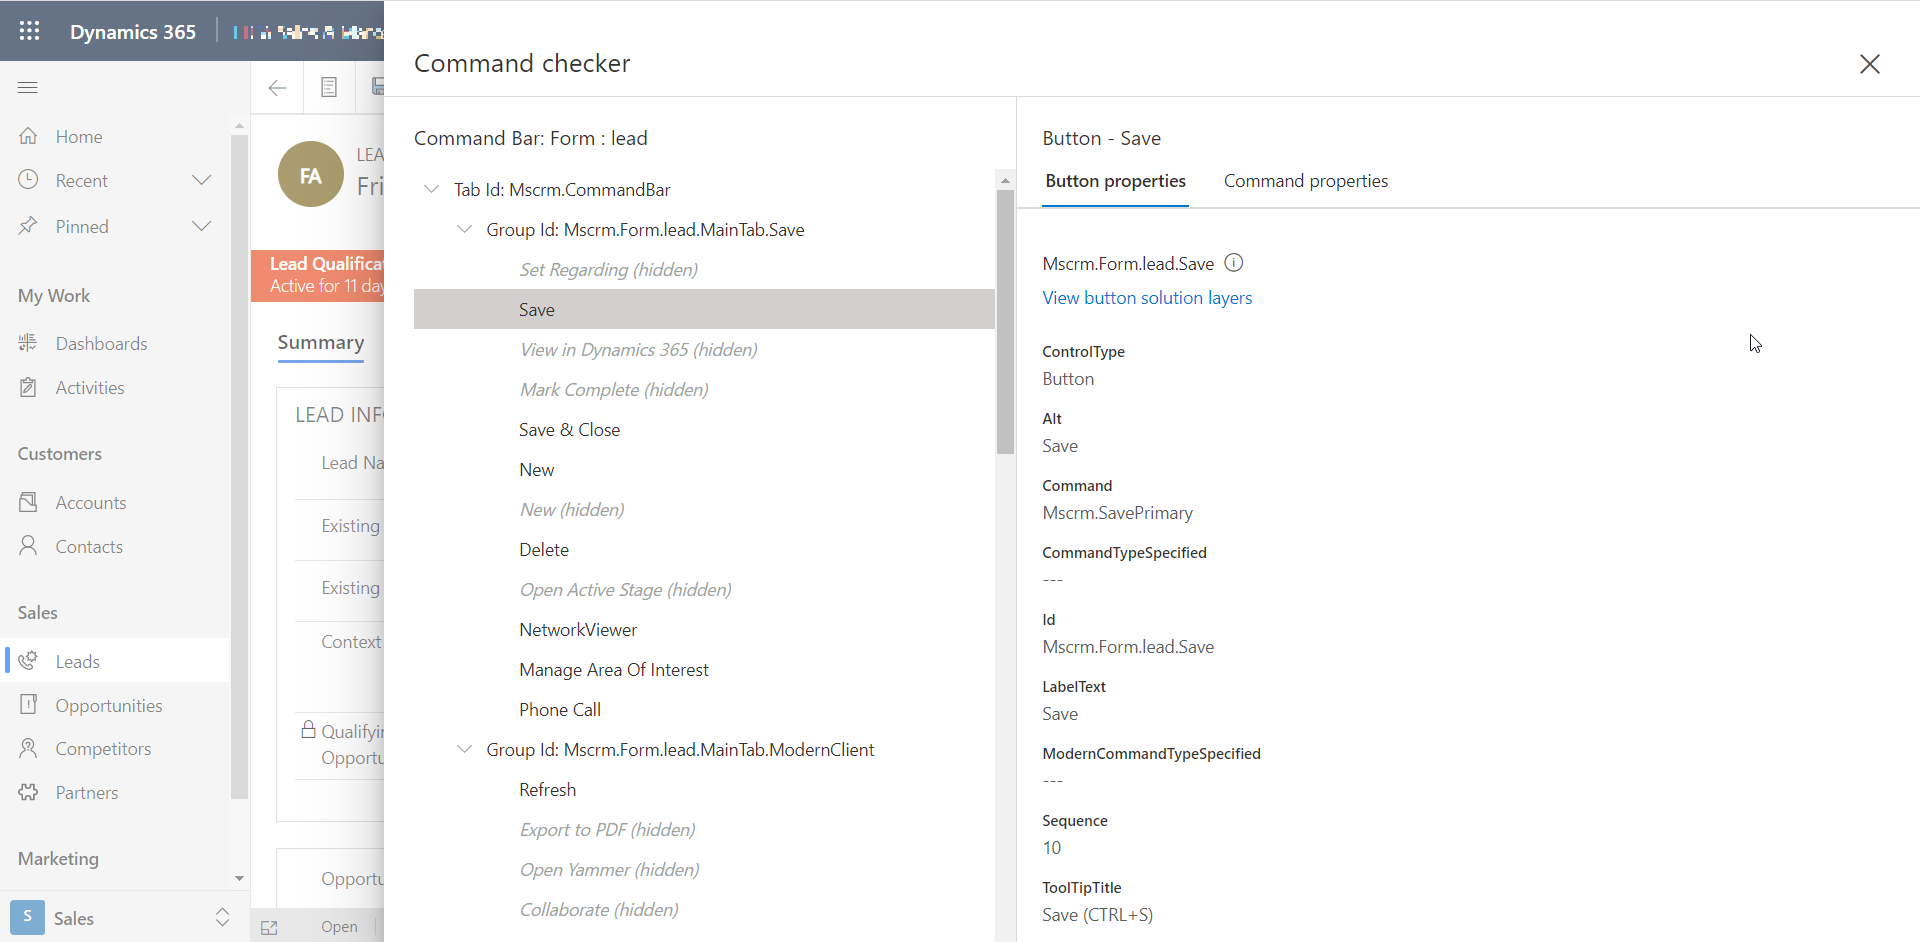
Task: Open Partners in the Sales section
Action: point(87,792)
